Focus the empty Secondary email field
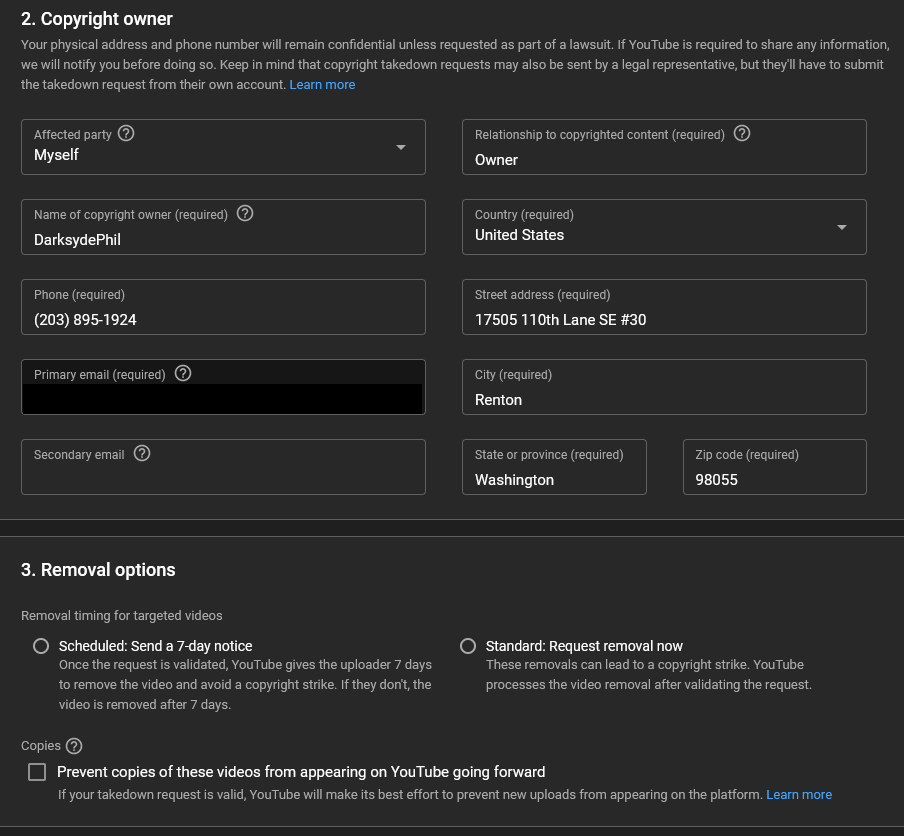Screen dimensions: 904x836 (x=223, y=468)
